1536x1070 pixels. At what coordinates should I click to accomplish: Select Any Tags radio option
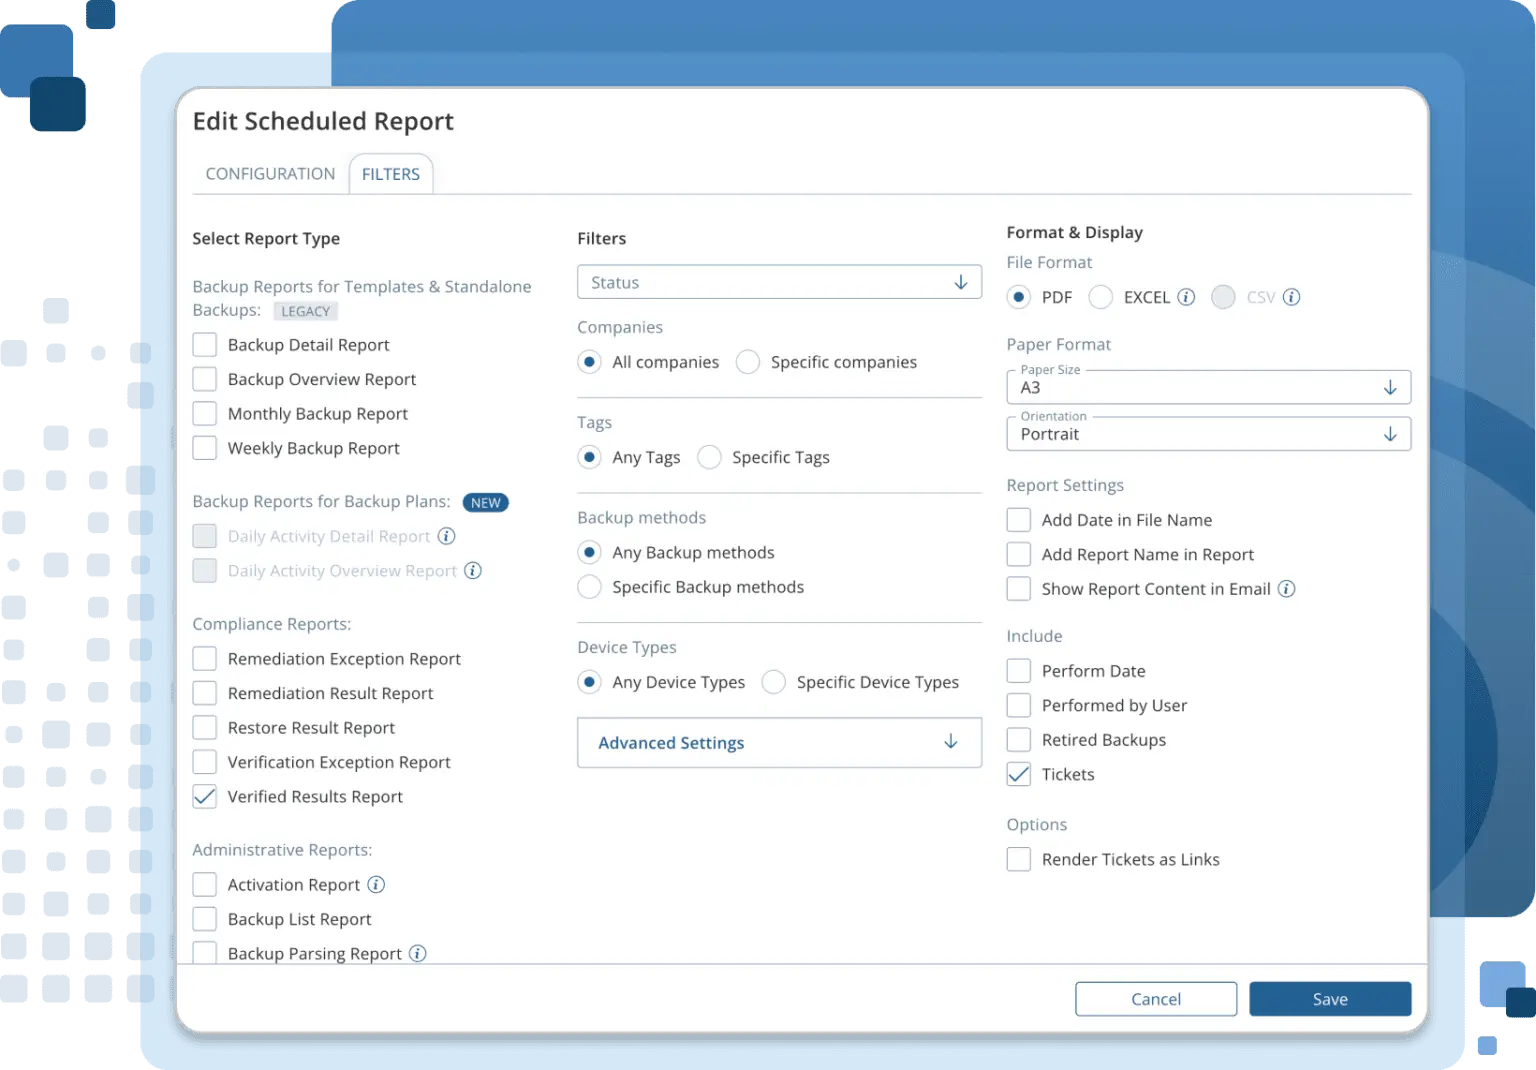(590, 457)
